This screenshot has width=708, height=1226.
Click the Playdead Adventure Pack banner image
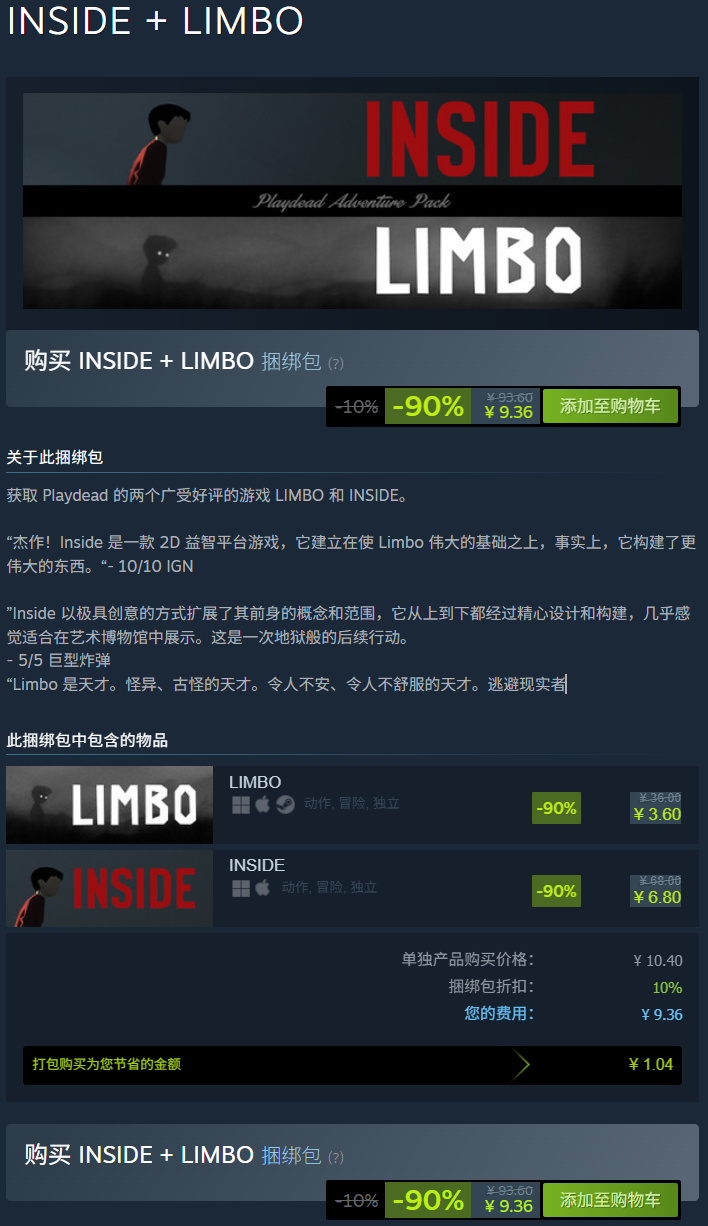(x=352, y=201)
